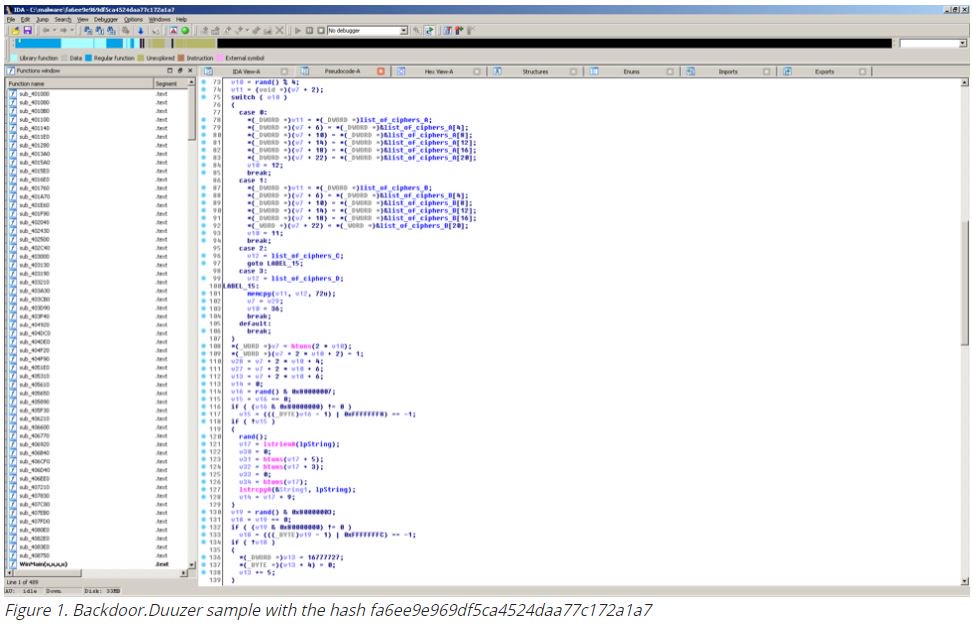This screenshot has height=626, width=972.
Task: Close the Hex View-A tab
Action: pyautogui.click(x=477, y=71)
